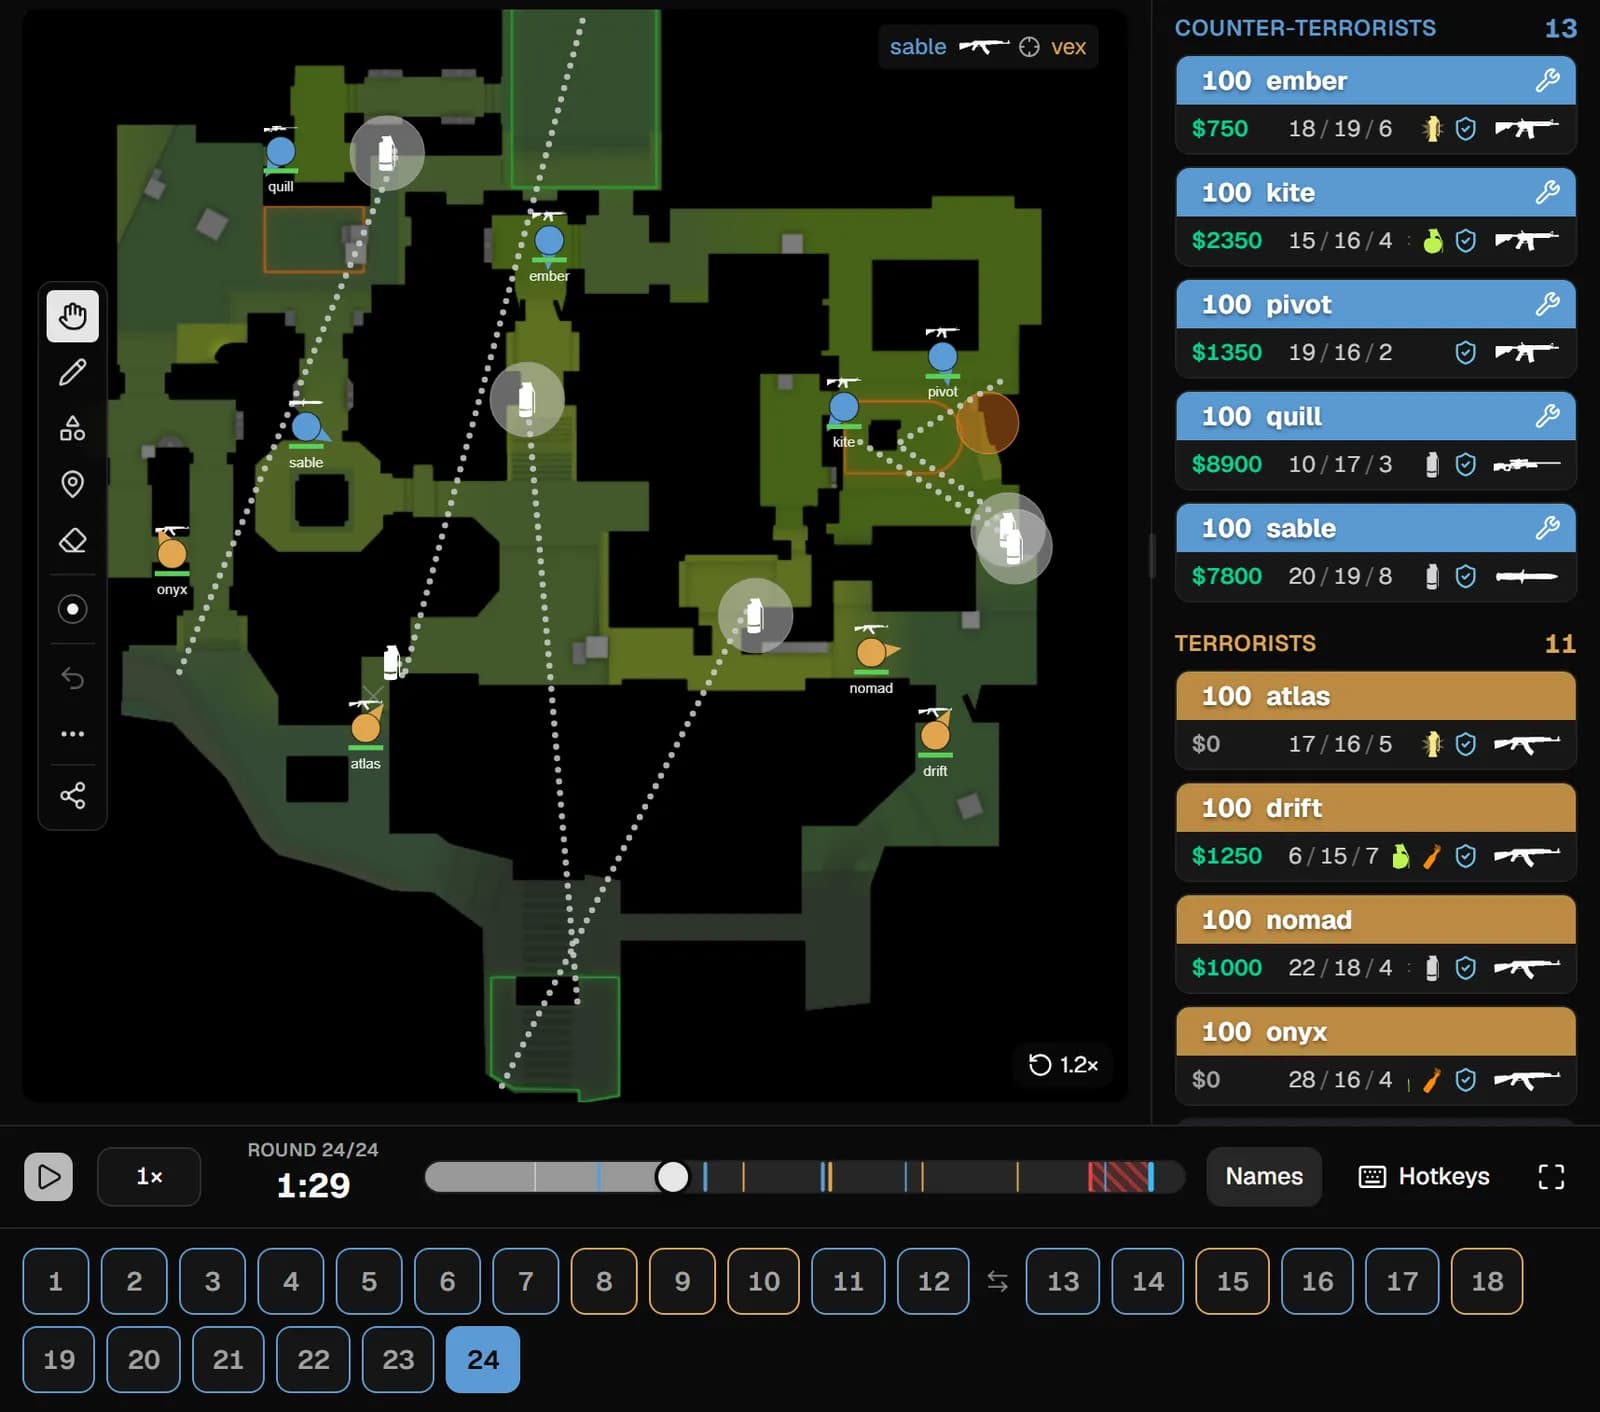Jump to round 8

coord(604,1281)
